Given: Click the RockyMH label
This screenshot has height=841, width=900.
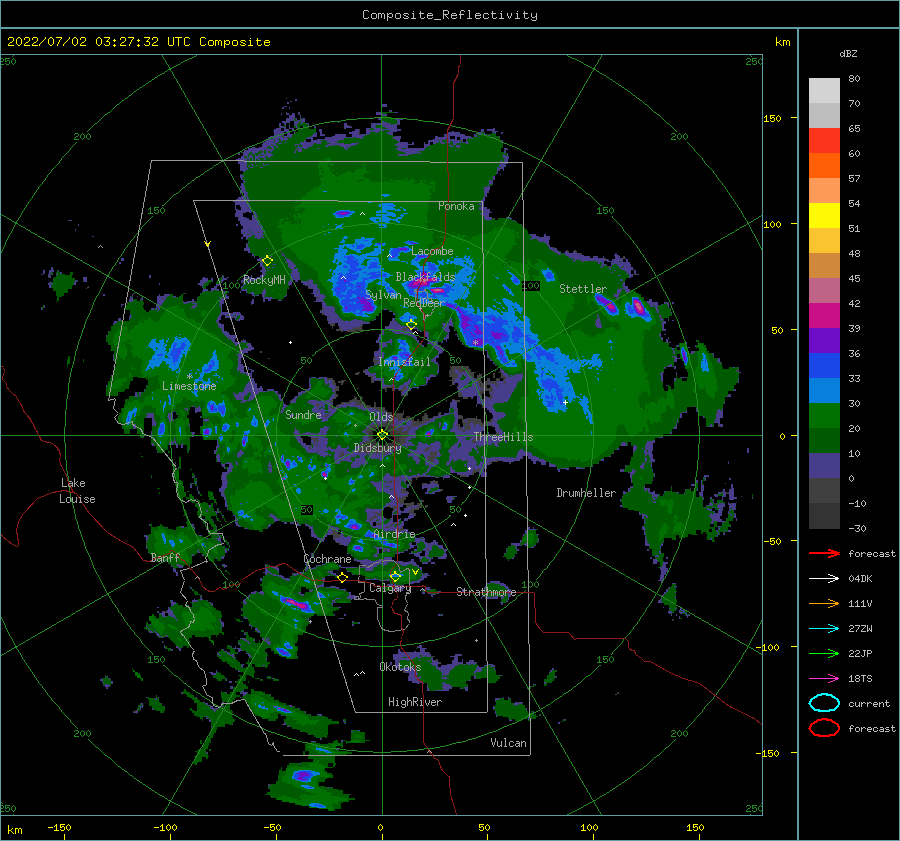Looking at the screenshot, I should tap(264, 280).
